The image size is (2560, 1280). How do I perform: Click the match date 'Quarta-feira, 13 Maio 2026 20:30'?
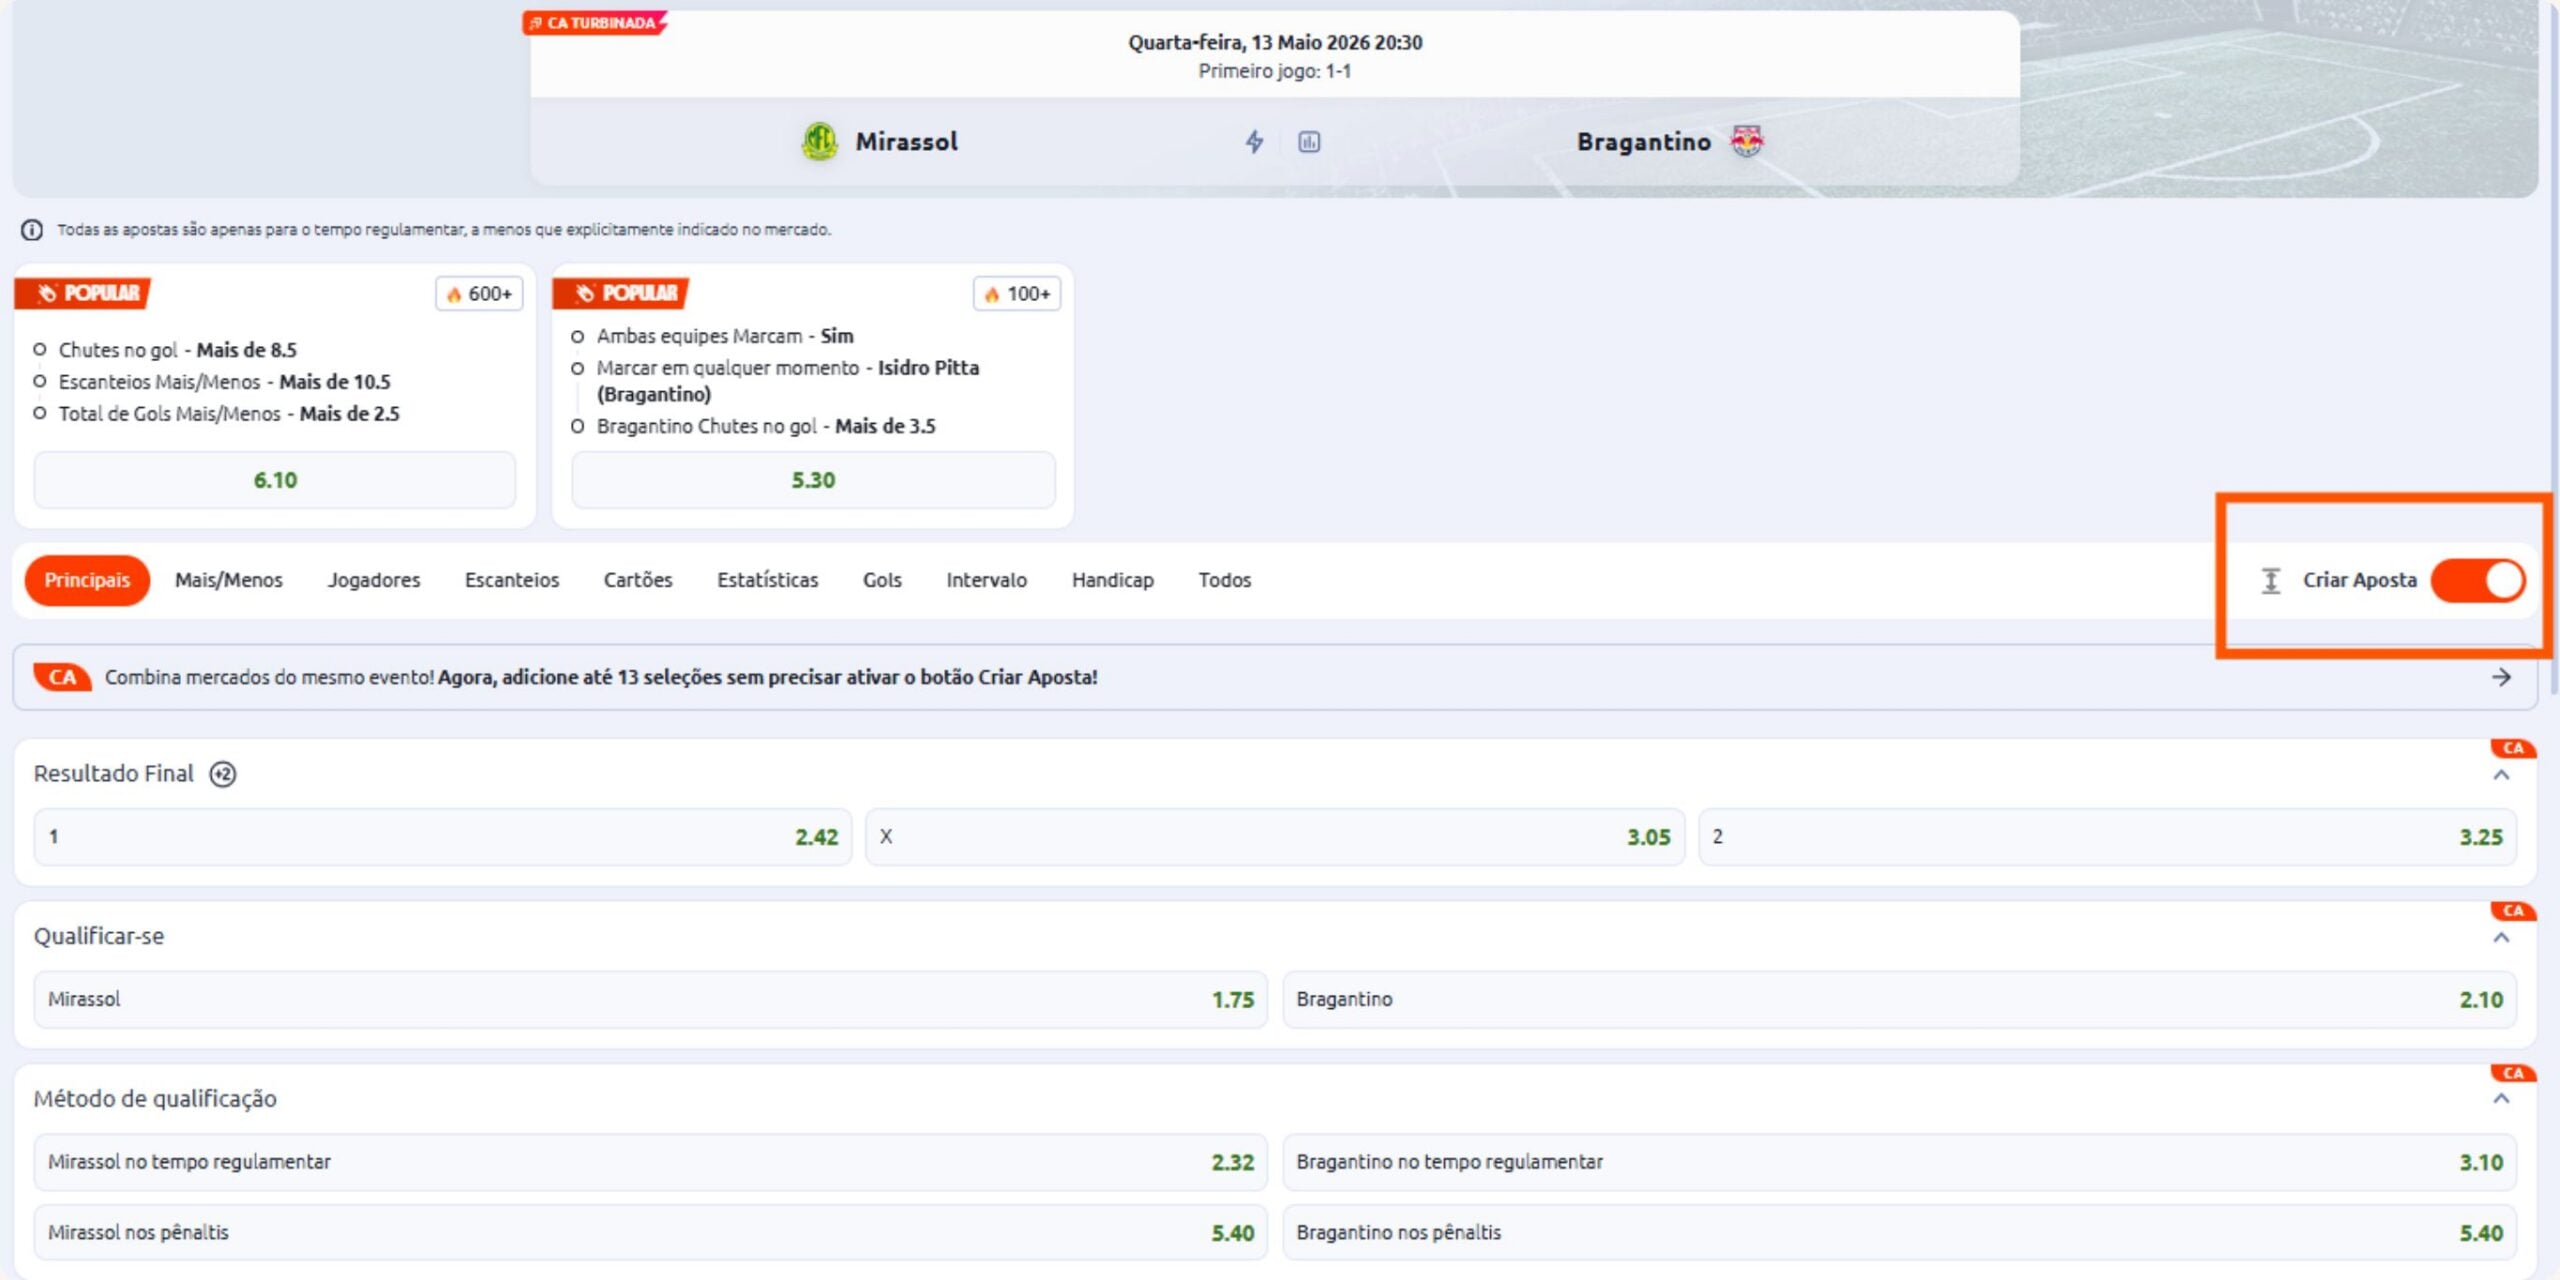(1275, 42)
